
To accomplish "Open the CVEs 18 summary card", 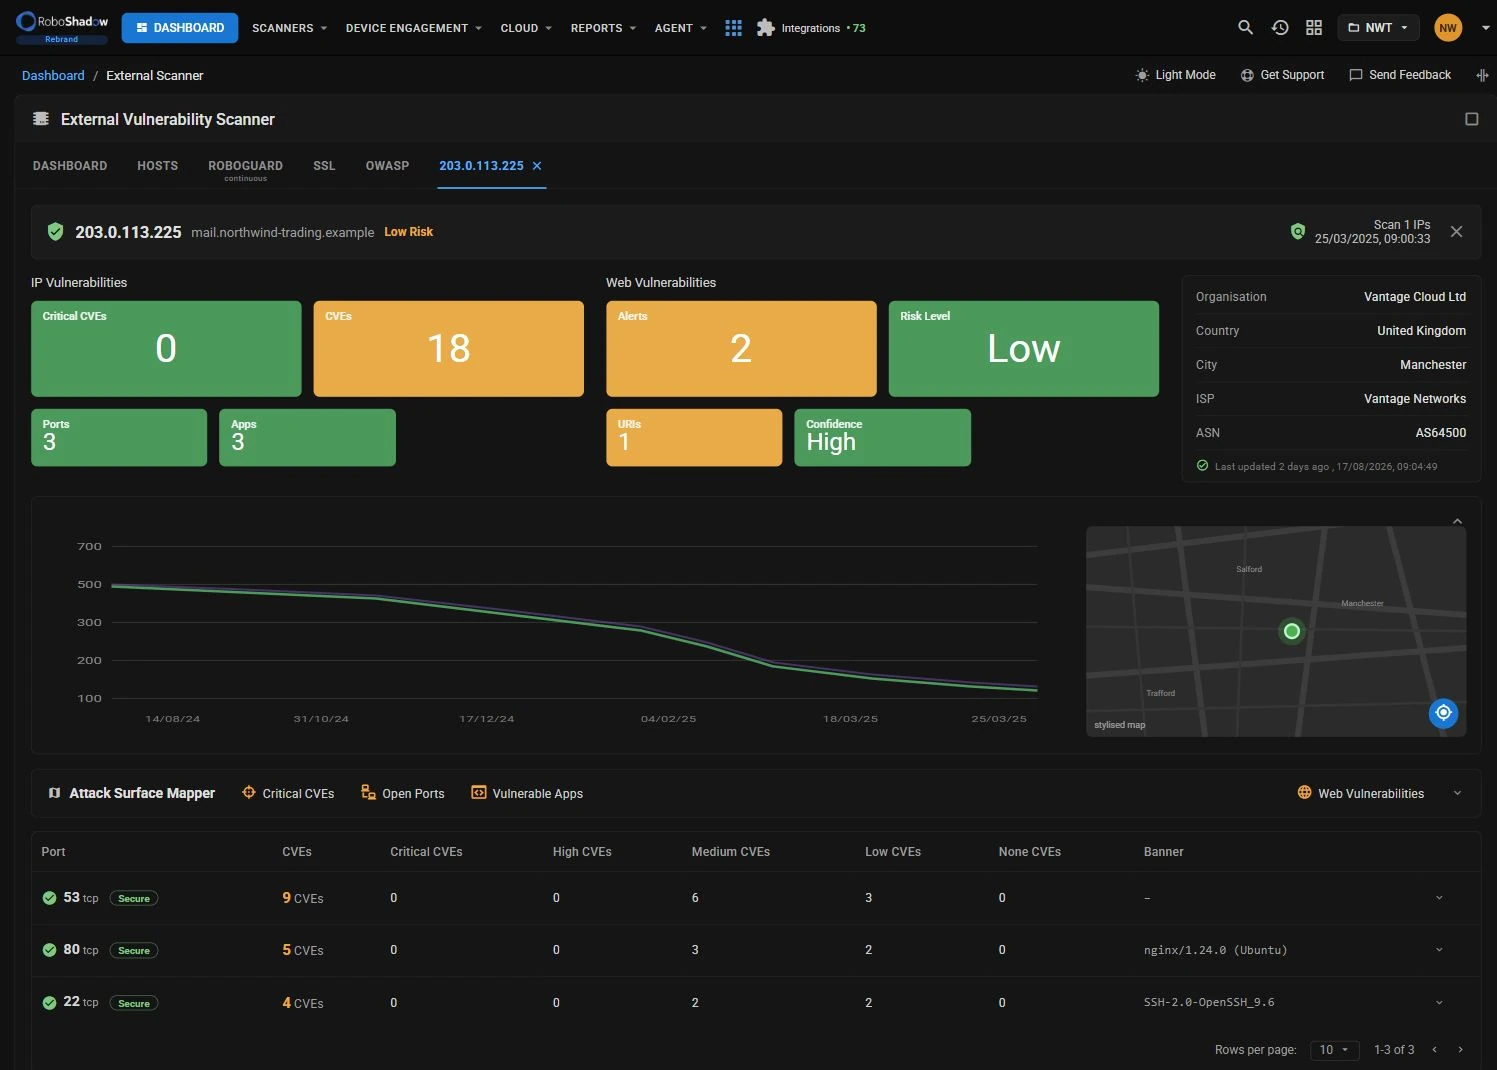I will coord(448,348).
